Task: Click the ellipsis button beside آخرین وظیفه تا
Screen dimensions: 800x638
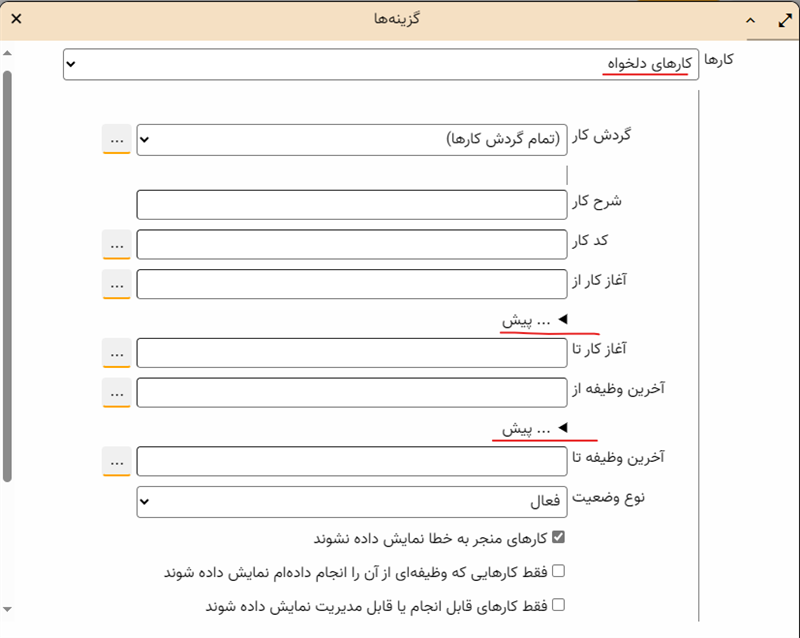Action: click(117, 461)
